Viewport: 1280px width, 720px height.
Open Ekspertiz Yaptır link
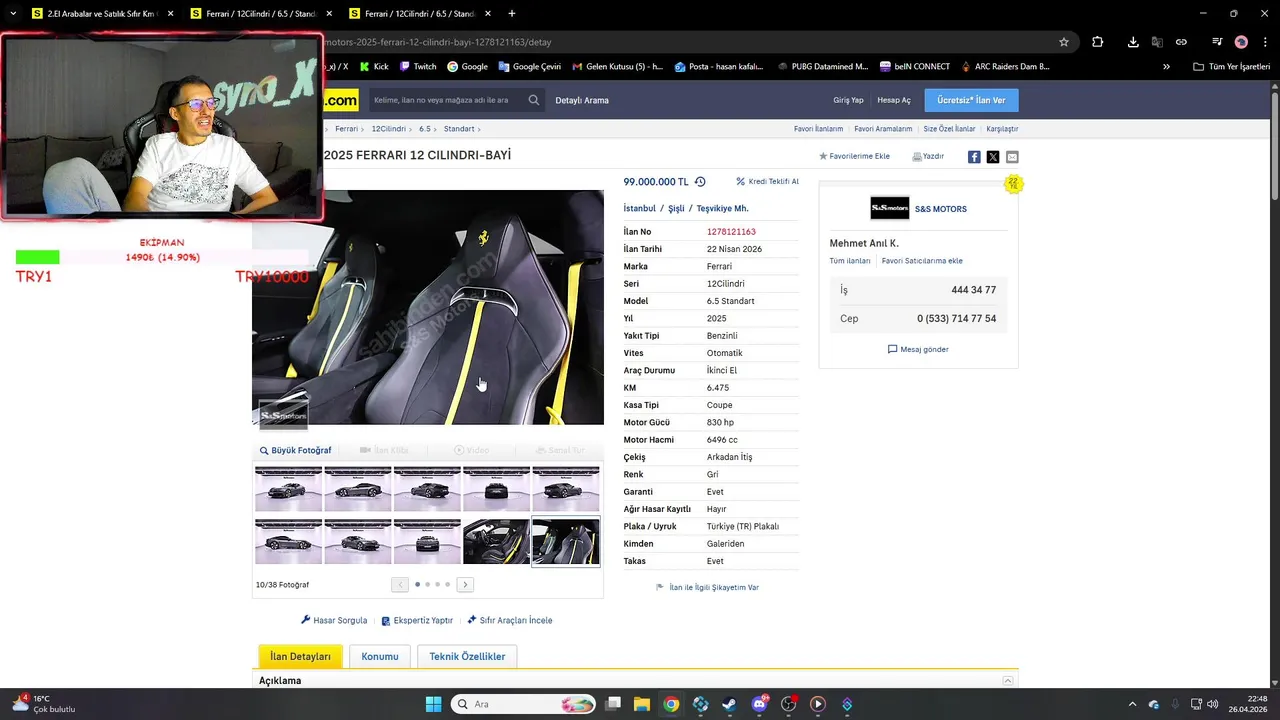coord(417,620)
